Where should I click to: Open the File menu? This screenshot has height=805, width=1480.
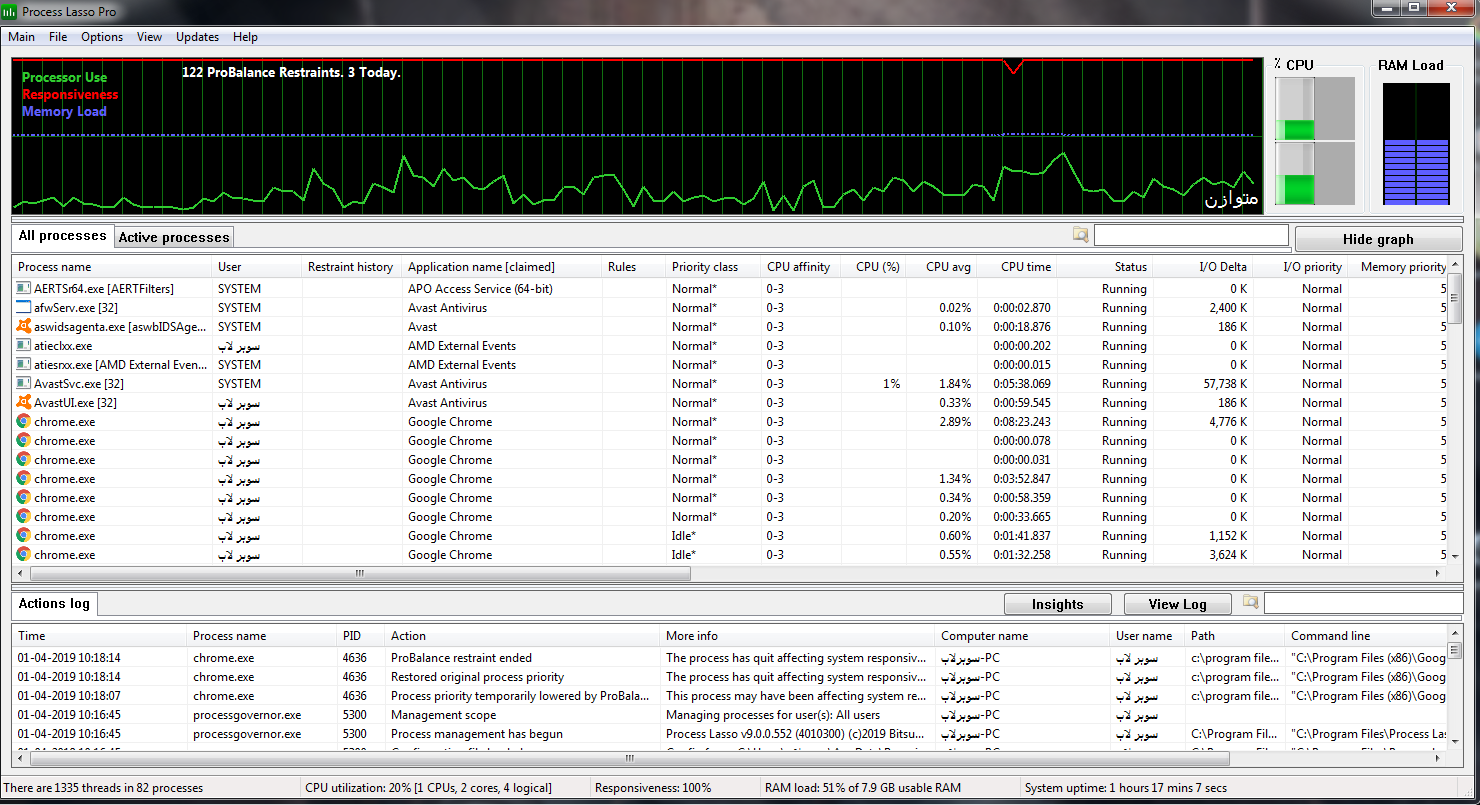click(58, 37)
